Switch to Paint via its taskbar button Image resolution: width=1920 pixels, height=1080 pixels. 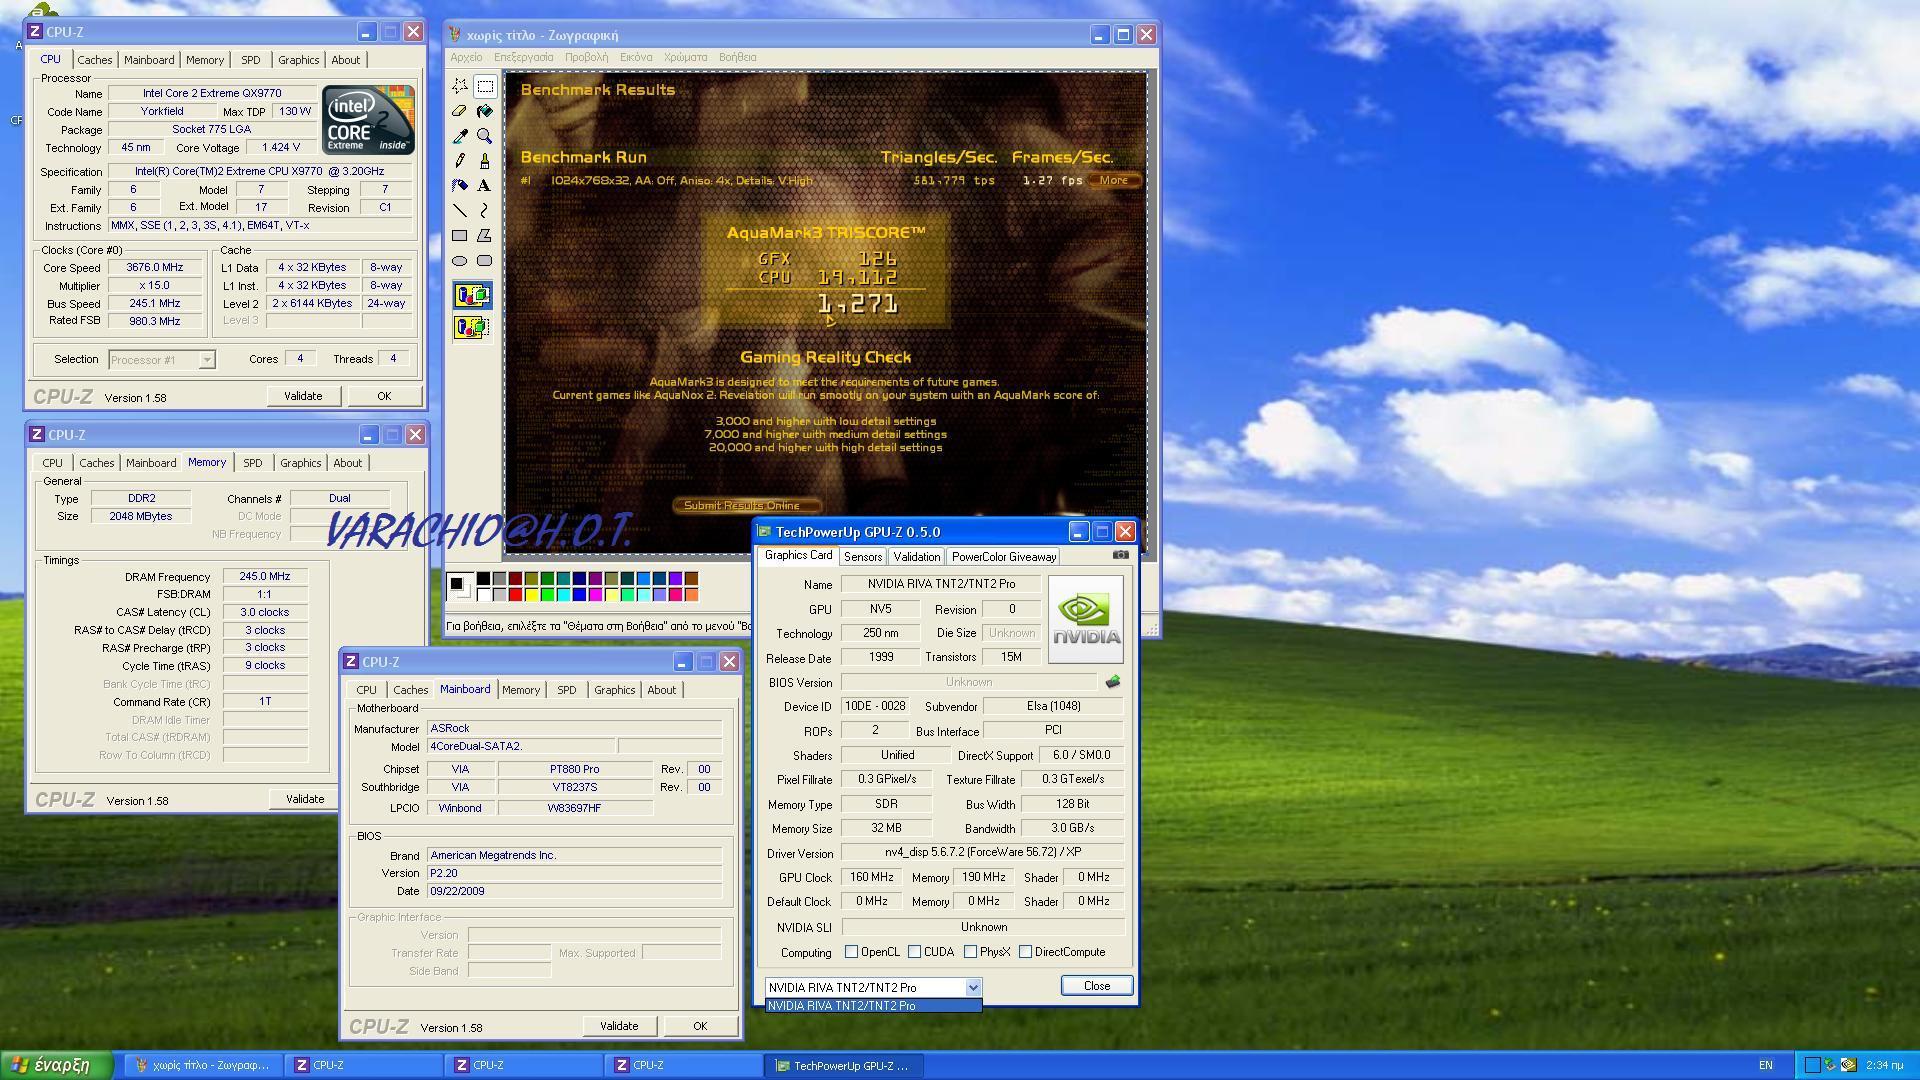point(204,1066)
